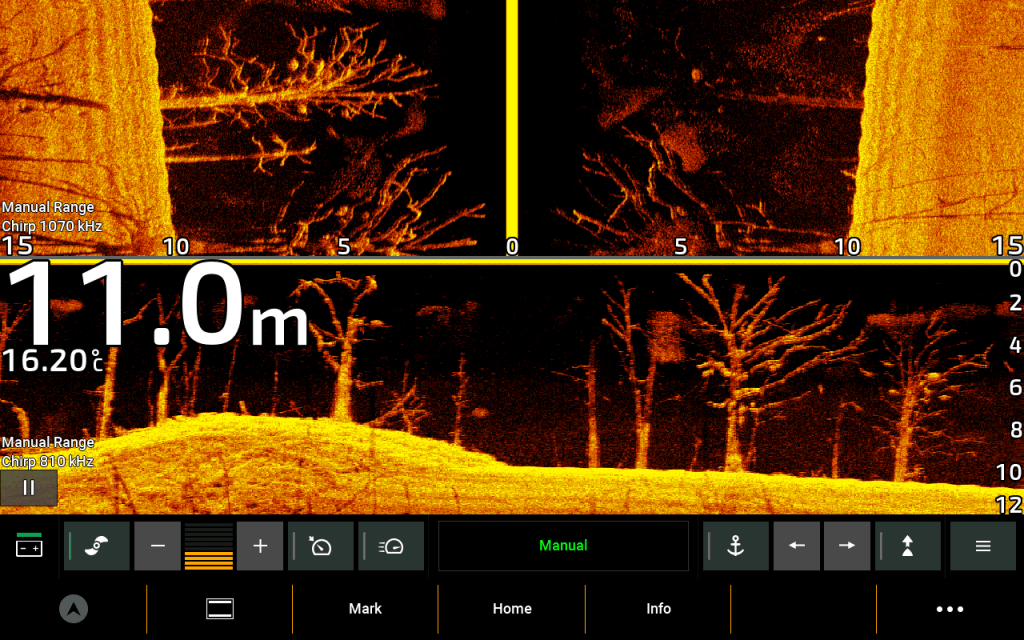Image resolution: width=1024 pixels, height=640 pixels.
Task: Pause the sonar scrolling
Action: (x=29, y=488)
